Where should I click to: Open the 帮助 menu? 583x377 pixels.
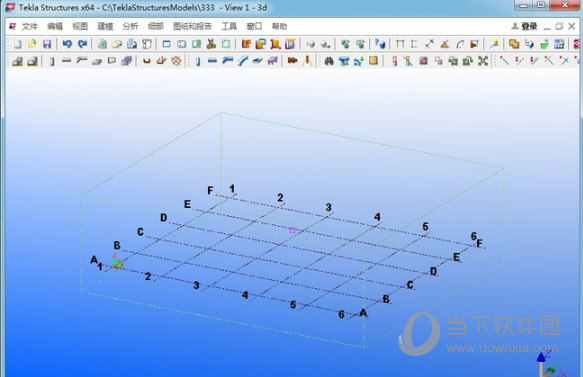[x=279, y=26]
